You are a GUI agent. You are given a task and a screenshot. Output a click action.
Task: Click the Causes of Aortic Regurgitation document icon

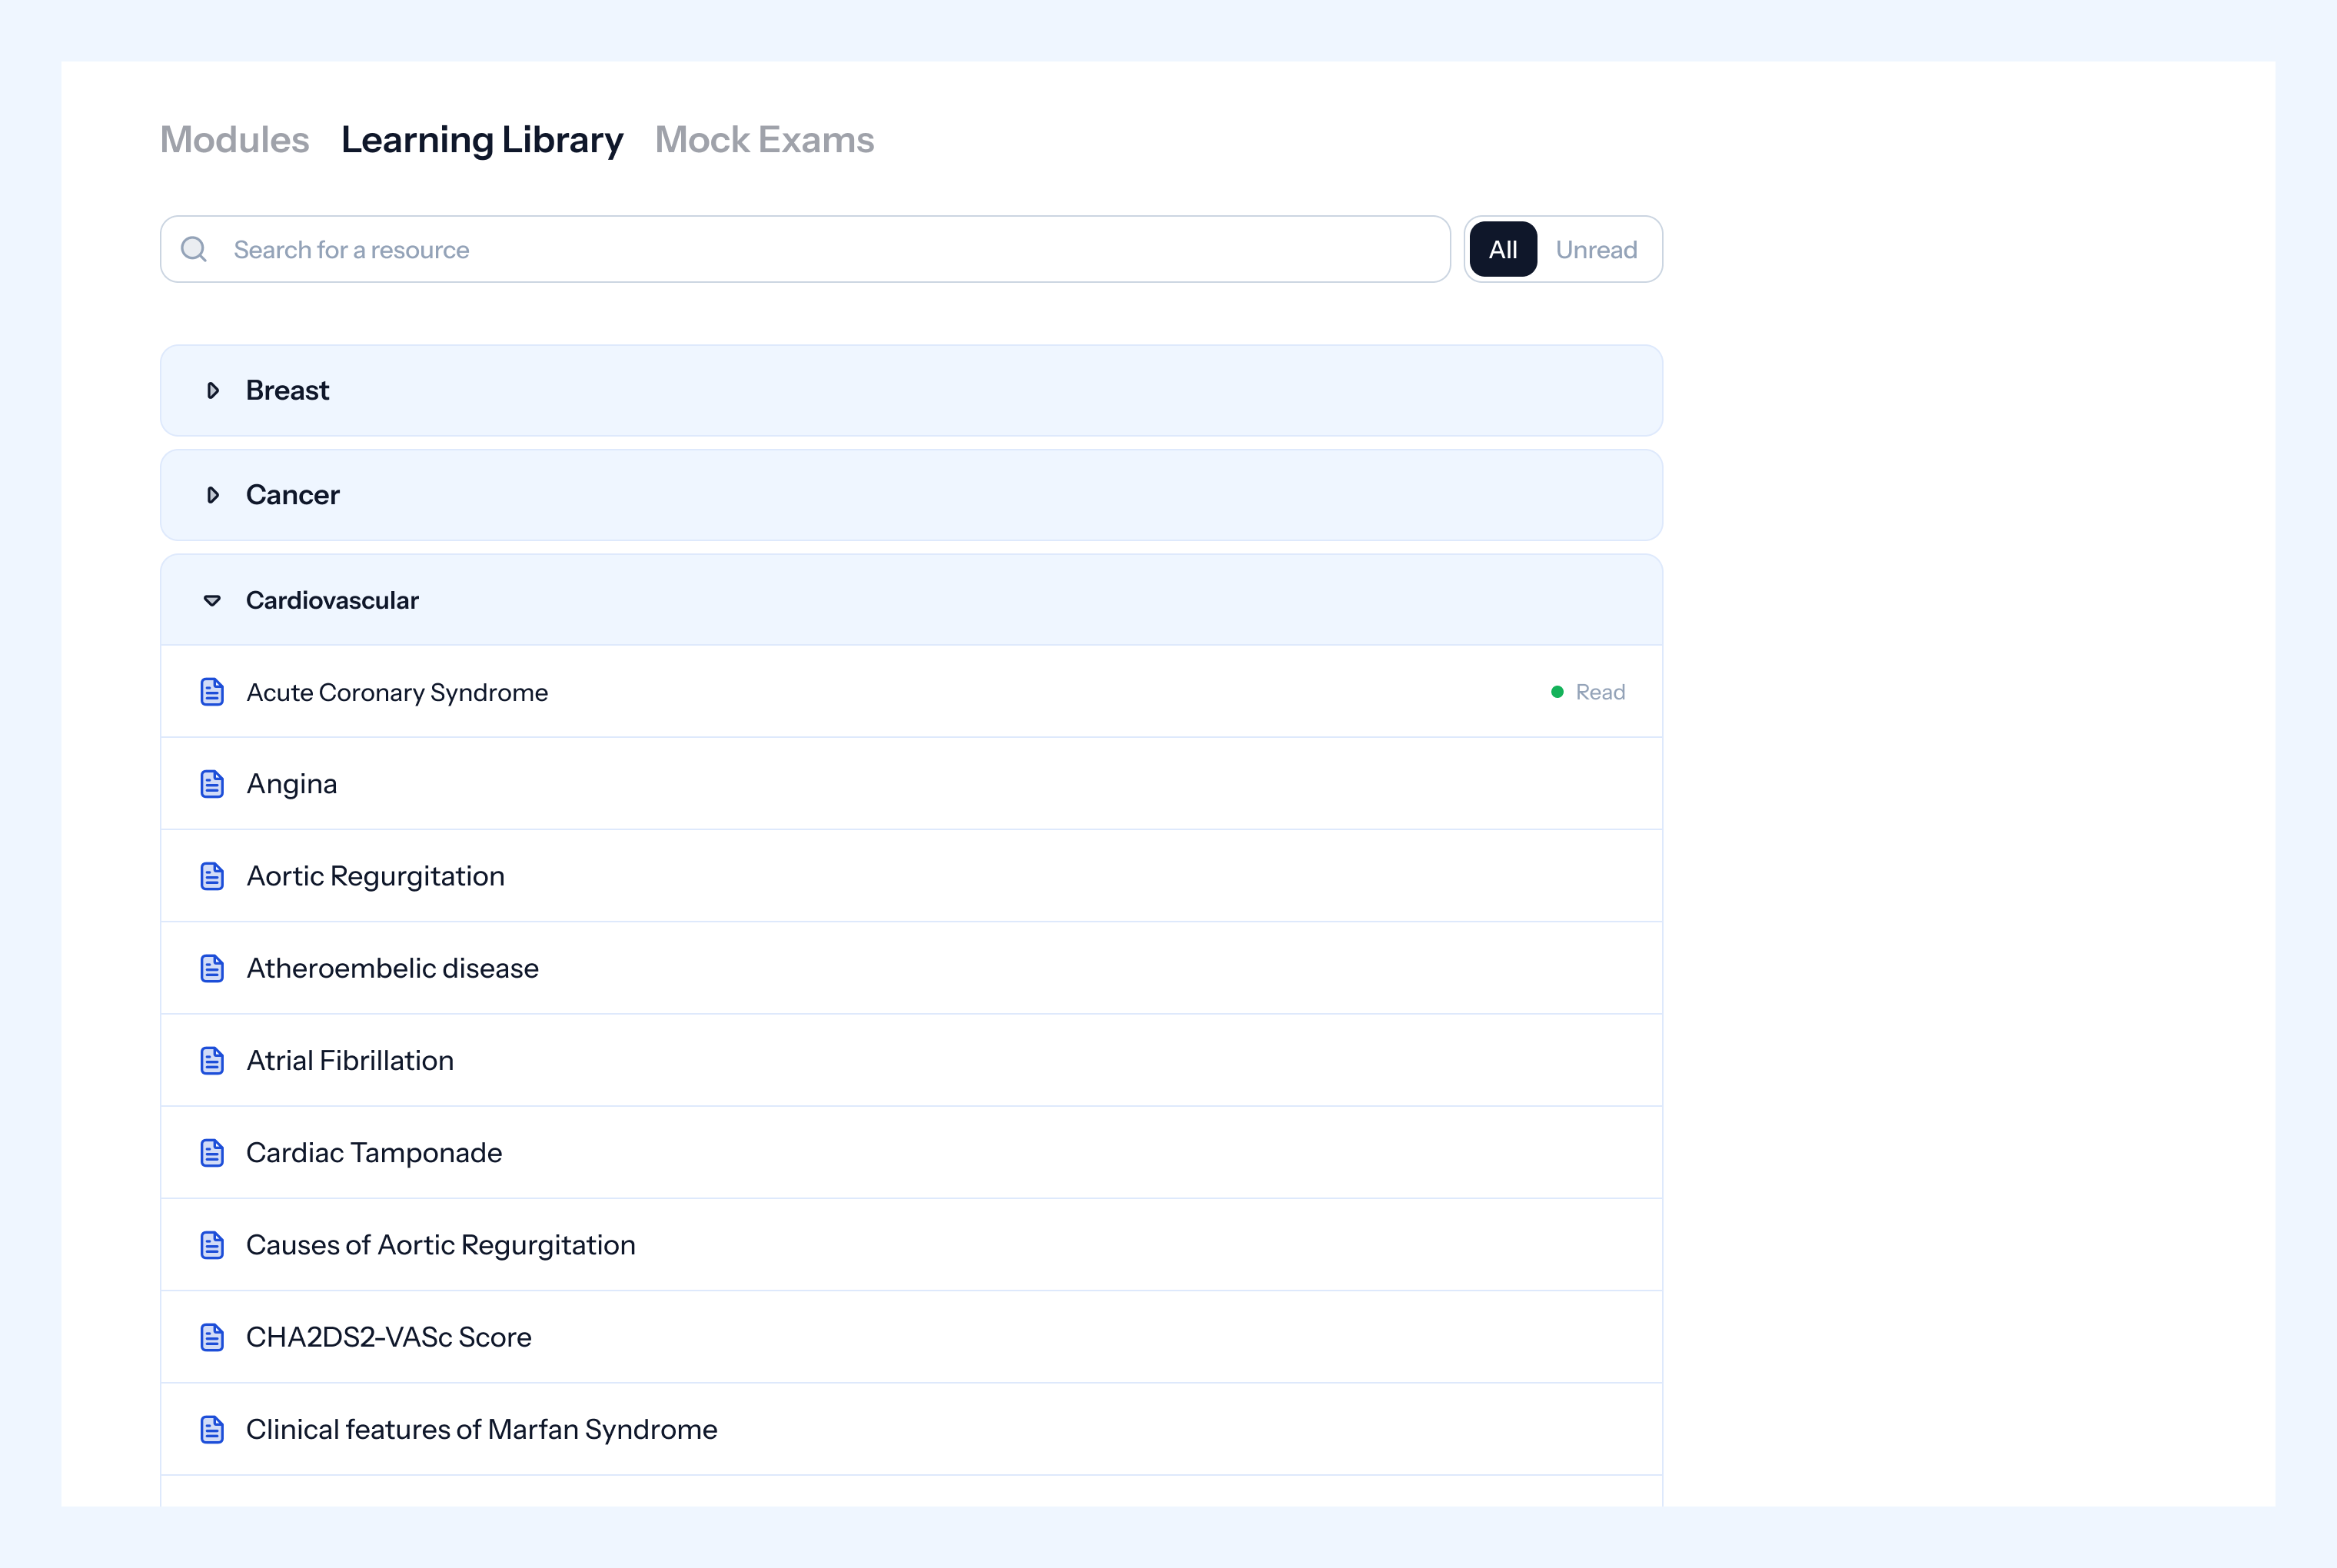pyautogui.click(x=212, y=1245)
